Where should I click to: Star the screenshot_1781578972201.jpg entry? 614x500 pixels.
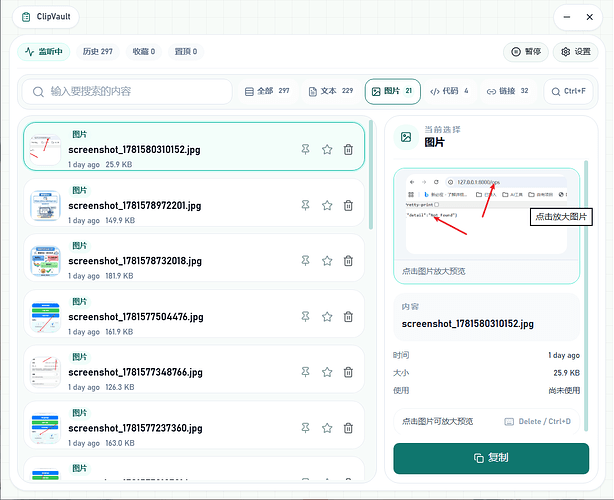(327, 205)
